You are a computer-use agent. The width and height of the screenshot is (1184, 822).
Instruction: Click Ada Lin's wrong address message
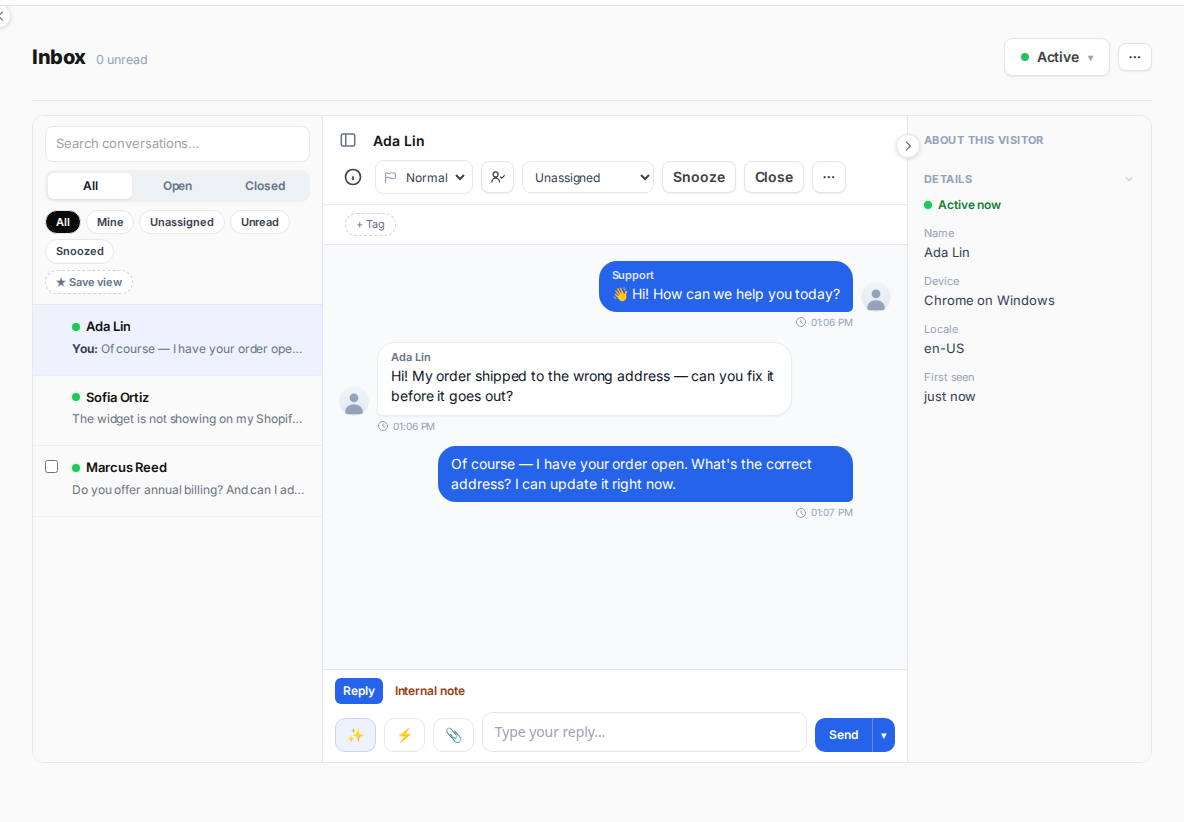tap(584, 379)
